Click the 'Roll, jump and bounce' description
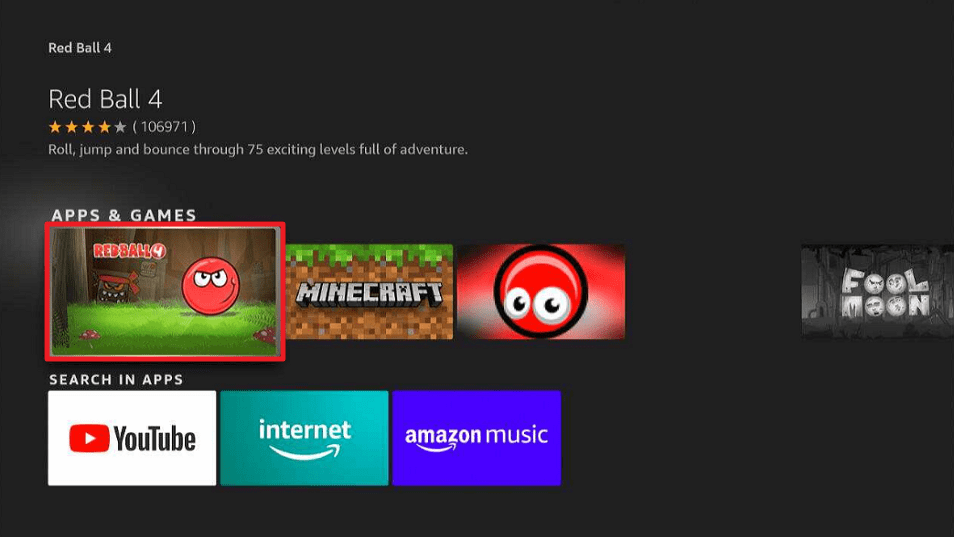Viewport: 954px width, 537px height. point(258,150)
